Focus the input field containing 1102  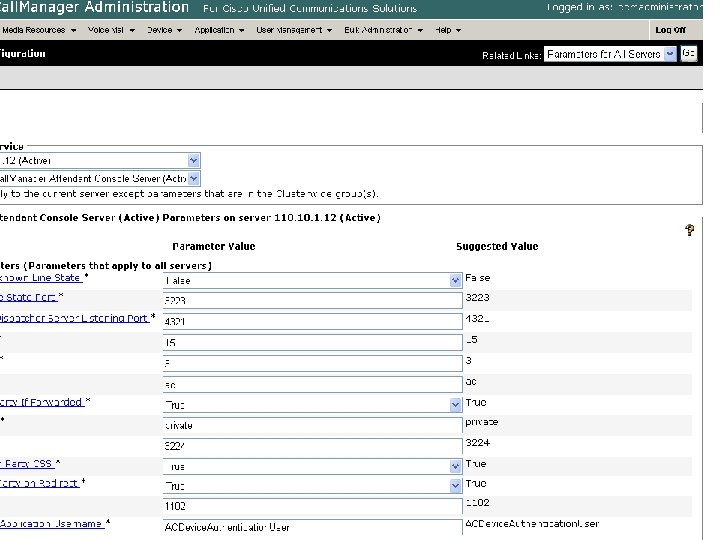tap(312, 506)
